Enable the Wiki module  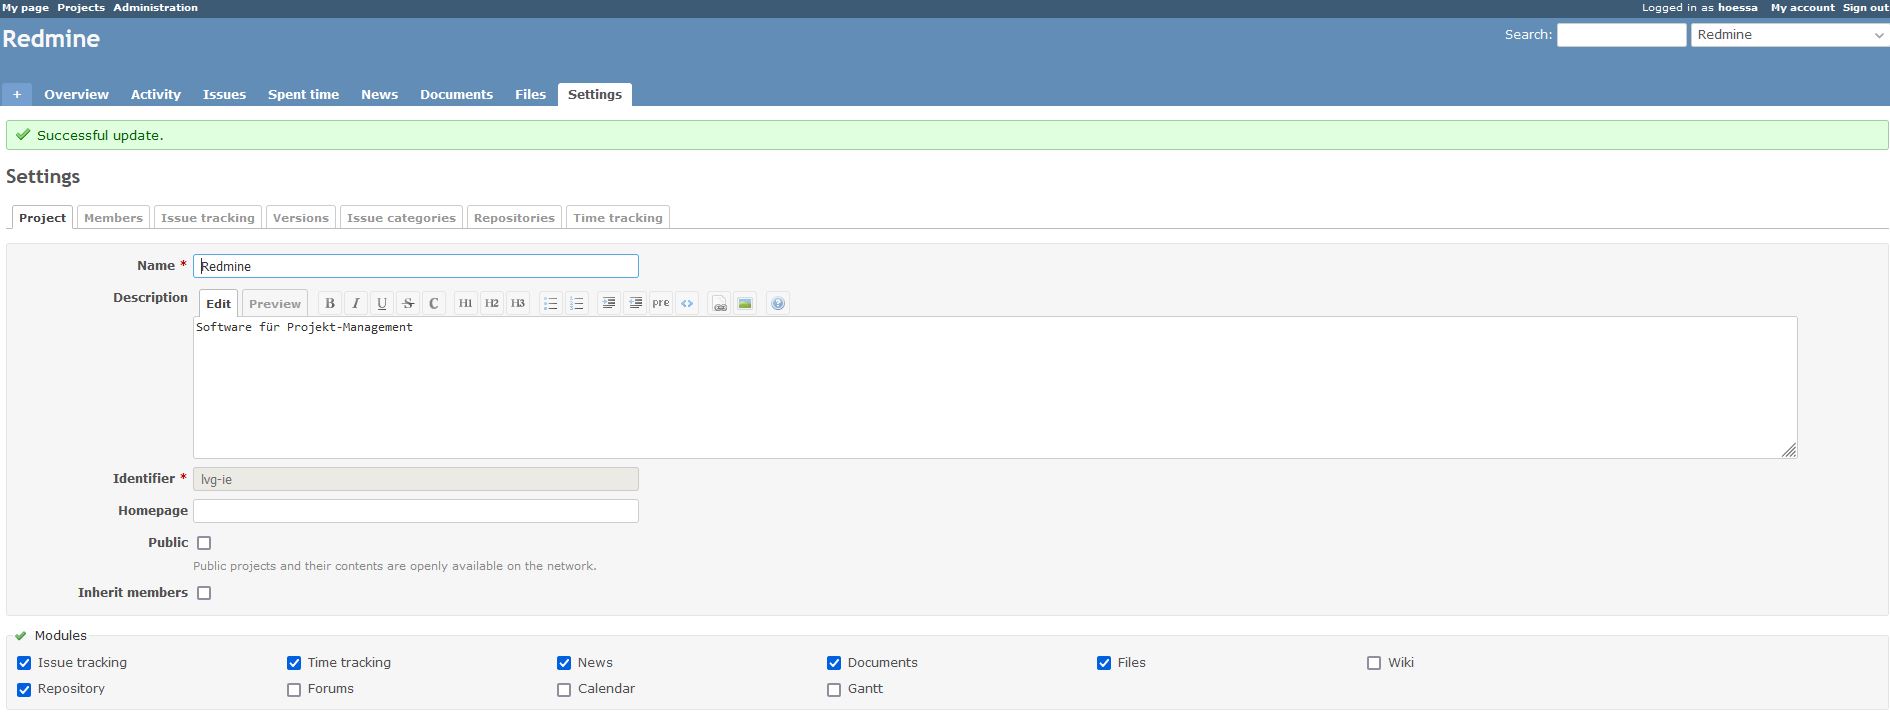coord(1374,663)
